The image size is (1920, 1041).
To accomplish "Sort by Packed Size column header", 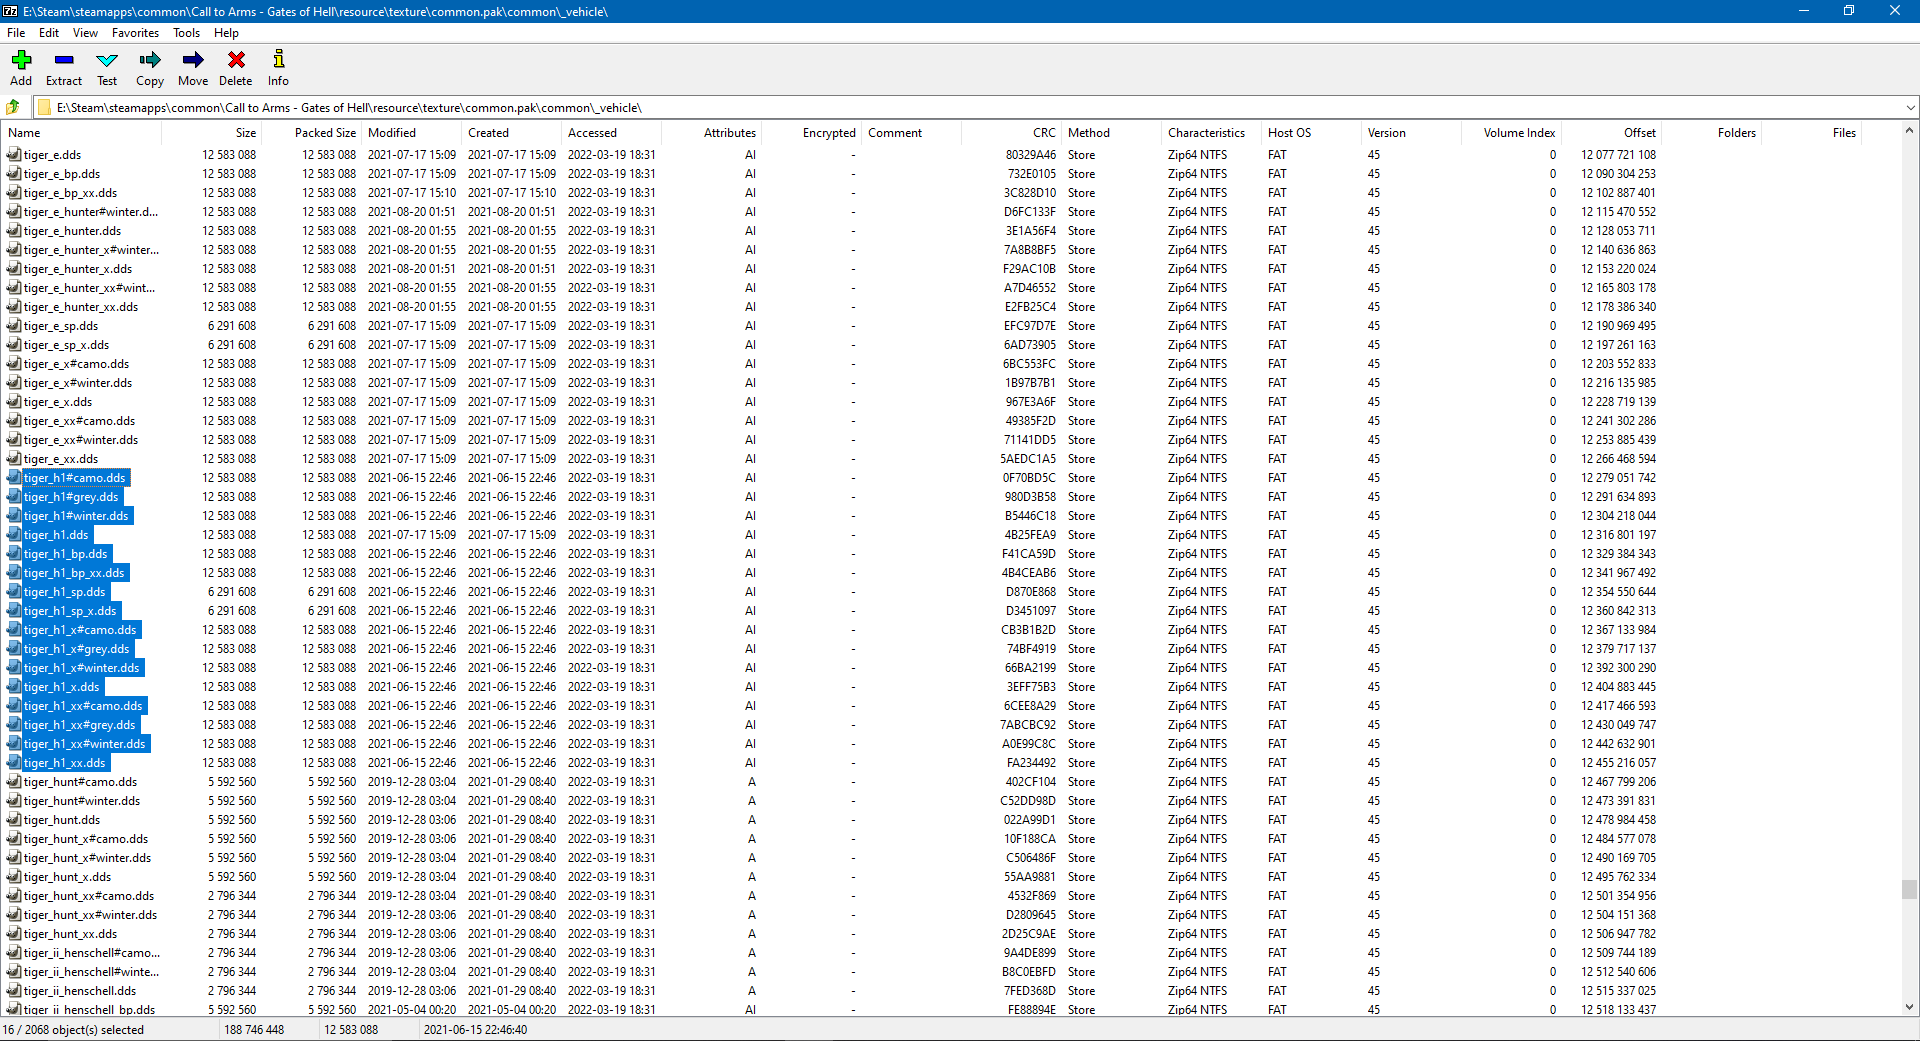I will click(312, 133).
